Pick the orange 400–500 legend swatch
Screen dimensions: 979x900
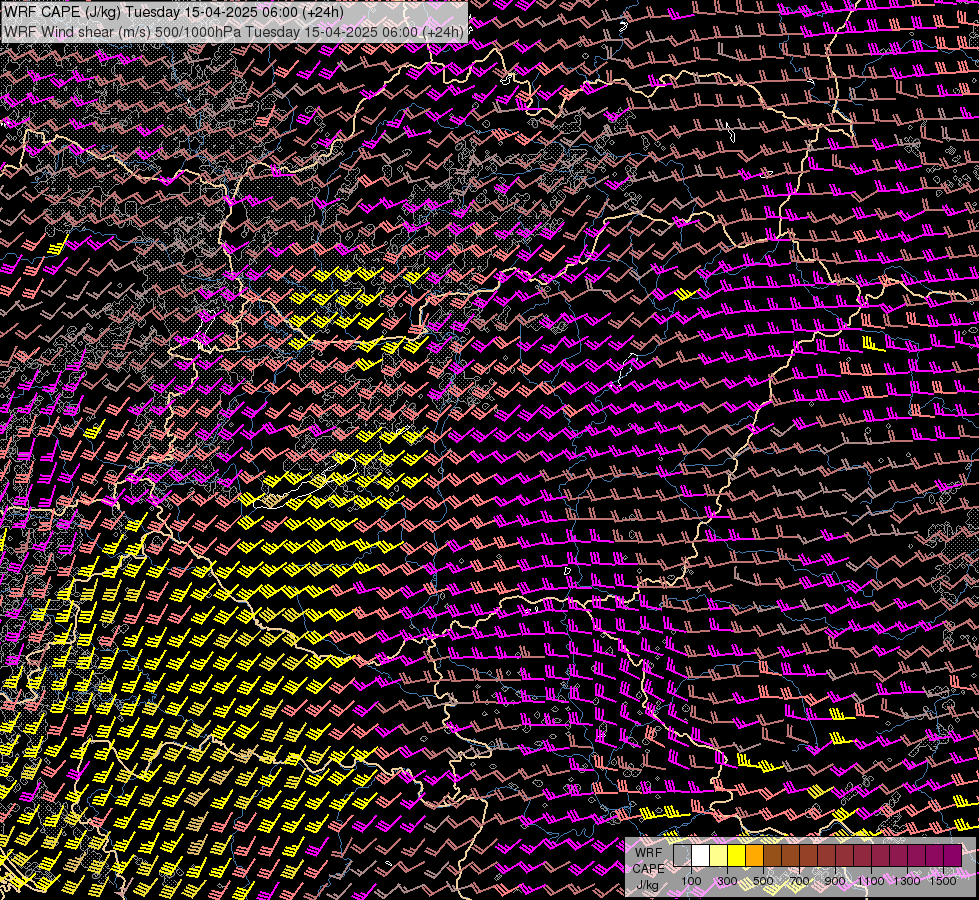click(754, 856)
